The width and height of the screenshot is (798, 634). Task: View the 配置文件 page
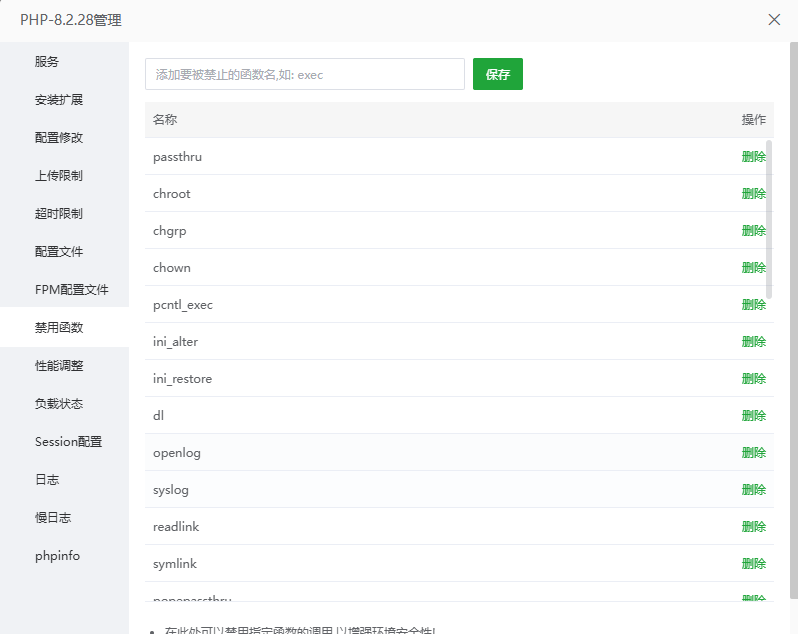tap(59, 252)
